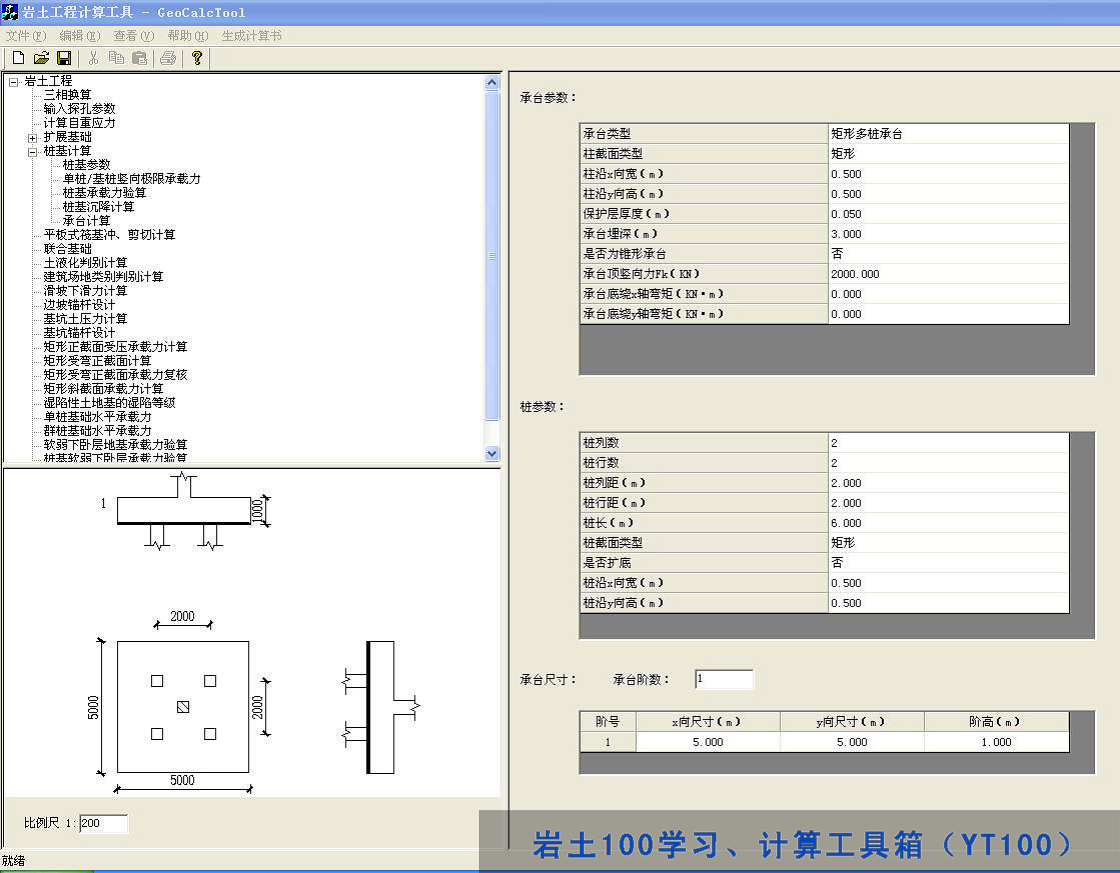Select 桩基参数 tree item
Image resolution: width=1120 pixels, height=873 pixels.
(x=86, y=165)
